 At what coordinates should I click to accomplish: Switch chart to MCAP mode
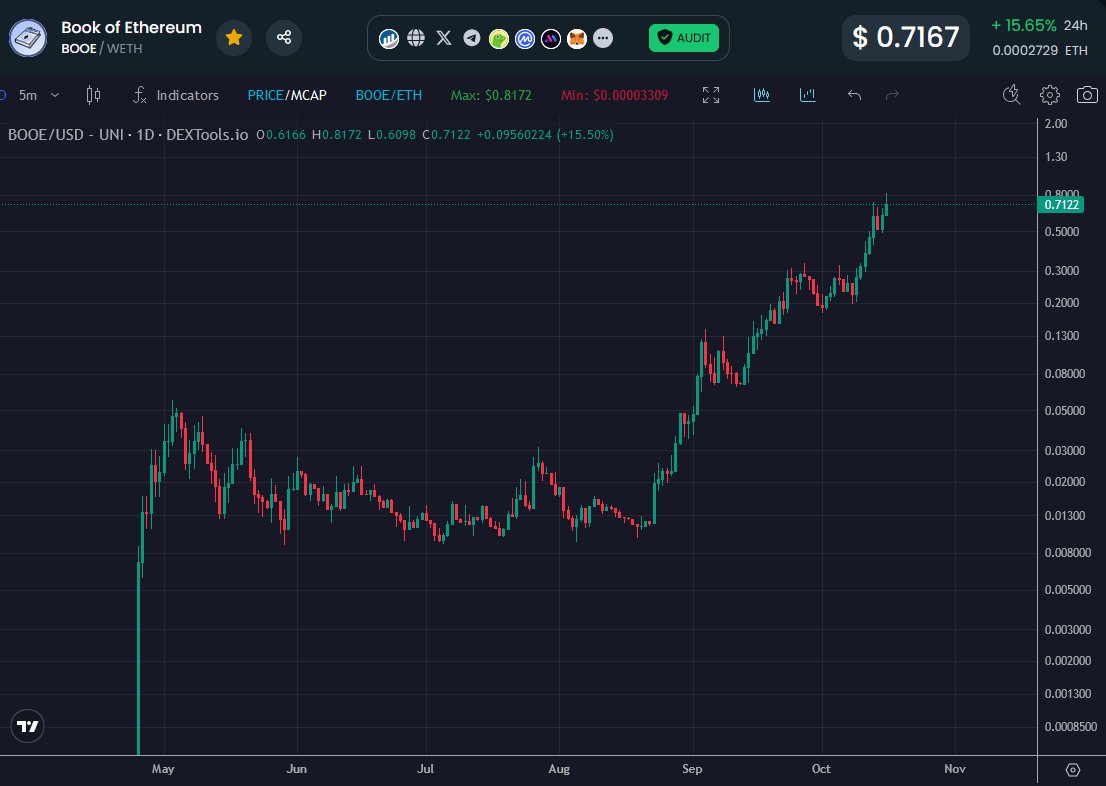[x=309, y=95]
